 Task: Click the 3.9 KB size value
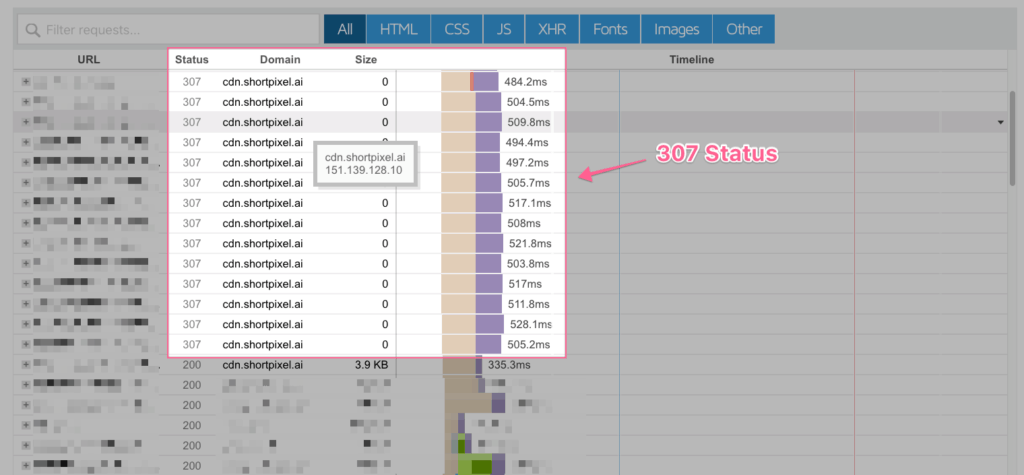[x=372, y=365]
